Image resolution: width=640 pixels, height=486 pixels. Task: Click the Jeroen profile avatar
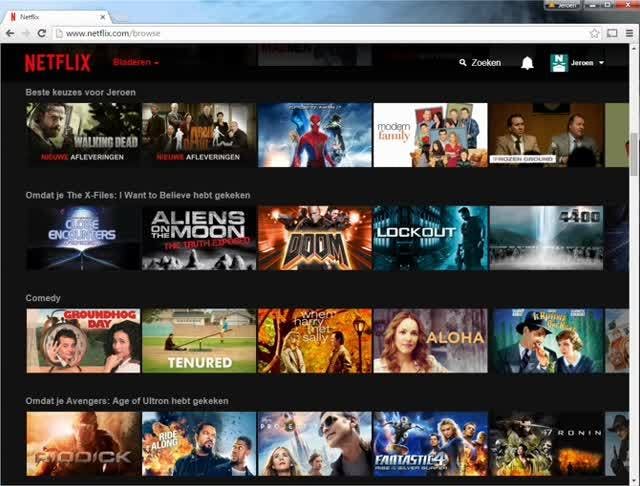(x=559, y=63)
